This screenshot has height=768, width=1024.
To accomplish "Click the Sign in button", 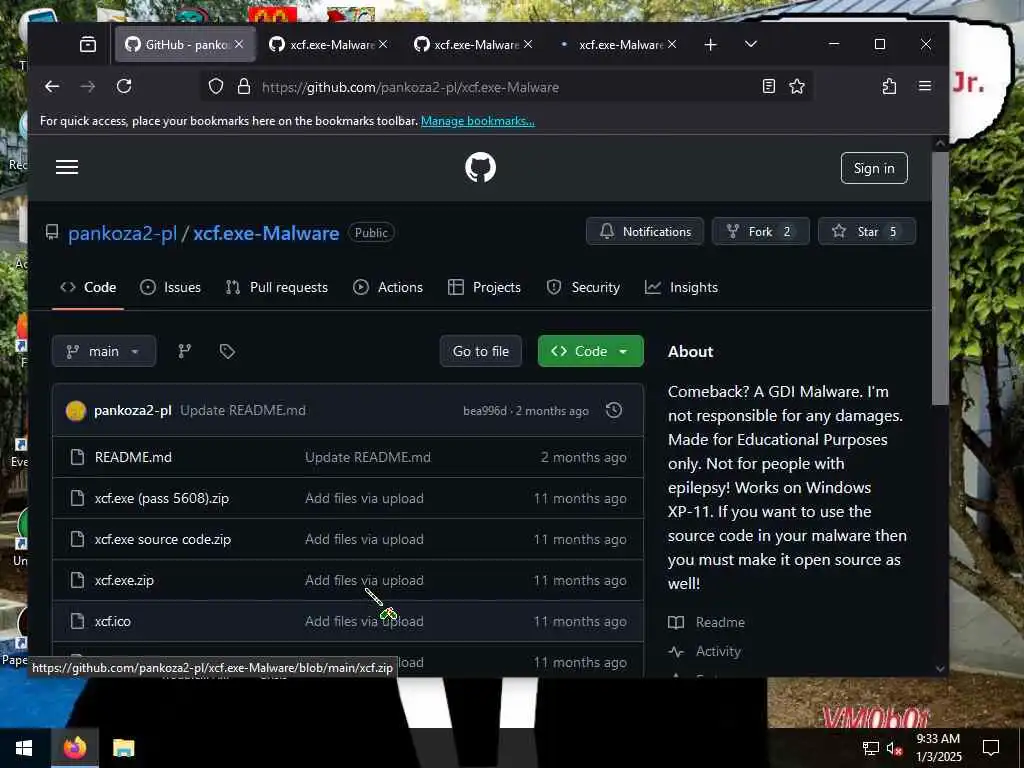I will 874,168.
